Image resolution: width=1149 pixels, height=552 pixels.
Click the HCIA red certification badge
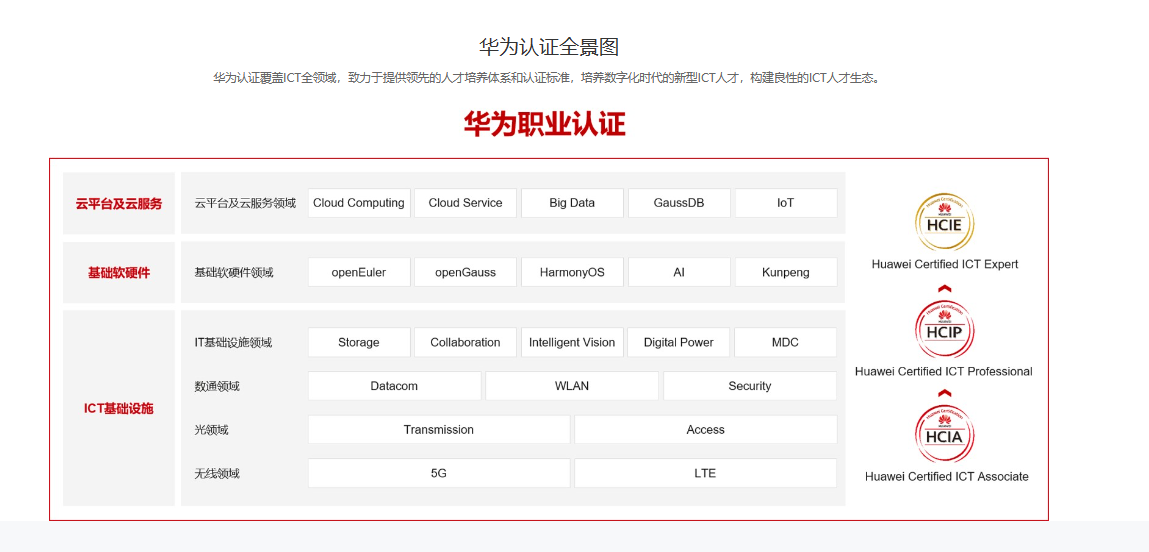coord(945,435)
